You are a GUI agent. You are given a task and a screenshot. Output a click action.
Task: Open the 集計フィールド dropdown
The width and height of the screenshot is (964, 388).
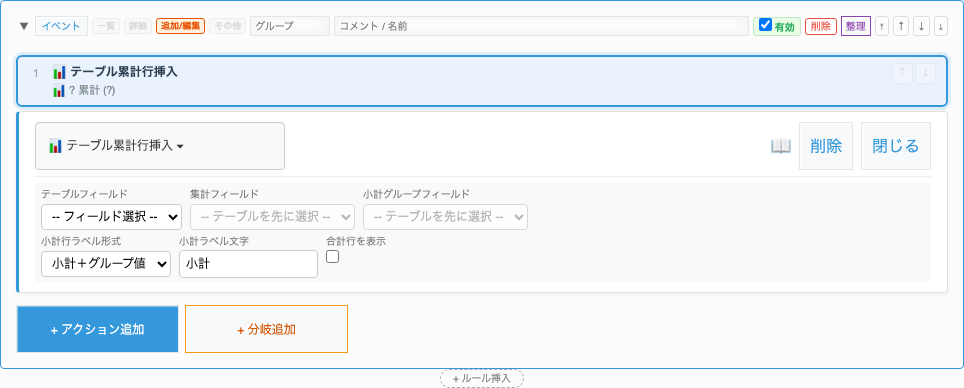pyautogui.click(x=272, y=216)
